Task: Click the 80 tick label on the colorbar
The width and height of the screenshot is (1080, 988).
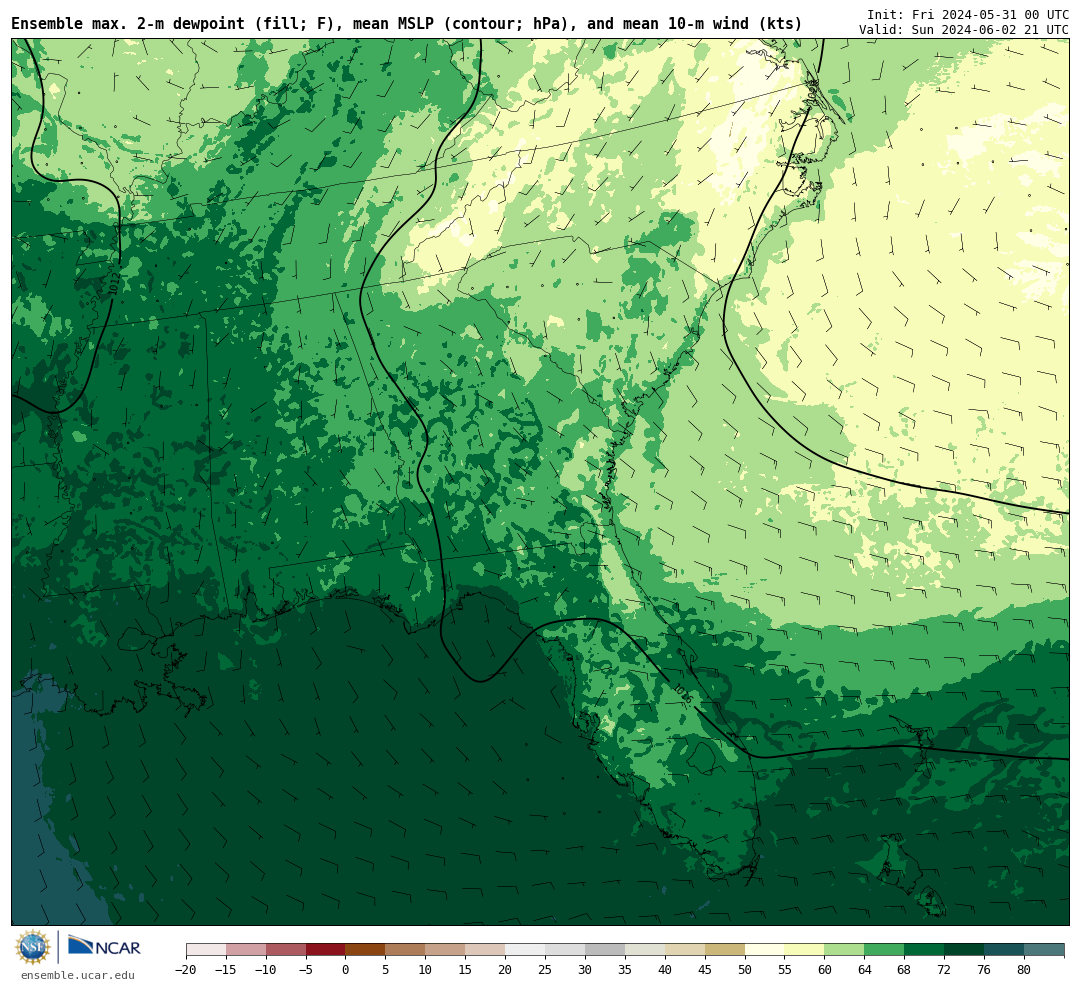Action: [1025, 970]
